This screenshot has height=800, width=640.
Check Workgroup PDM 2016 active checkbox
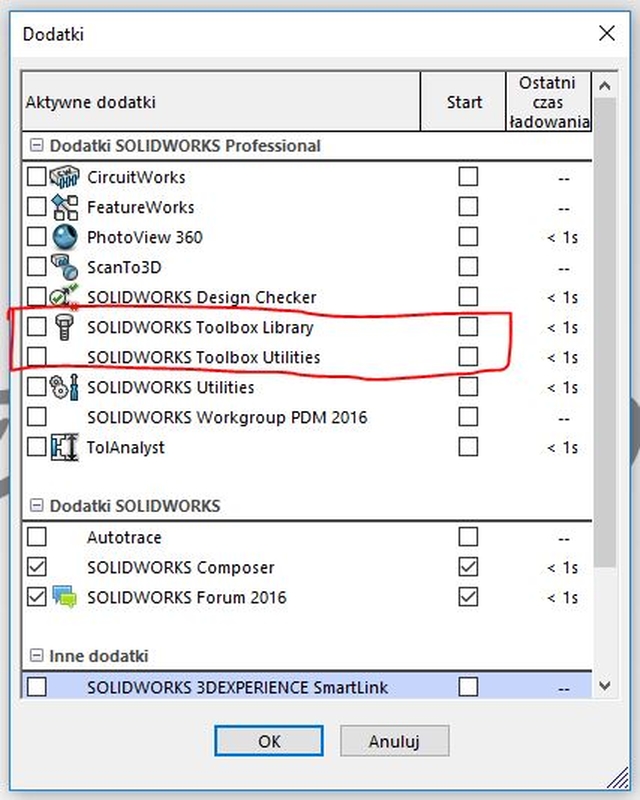pos(36,417)
